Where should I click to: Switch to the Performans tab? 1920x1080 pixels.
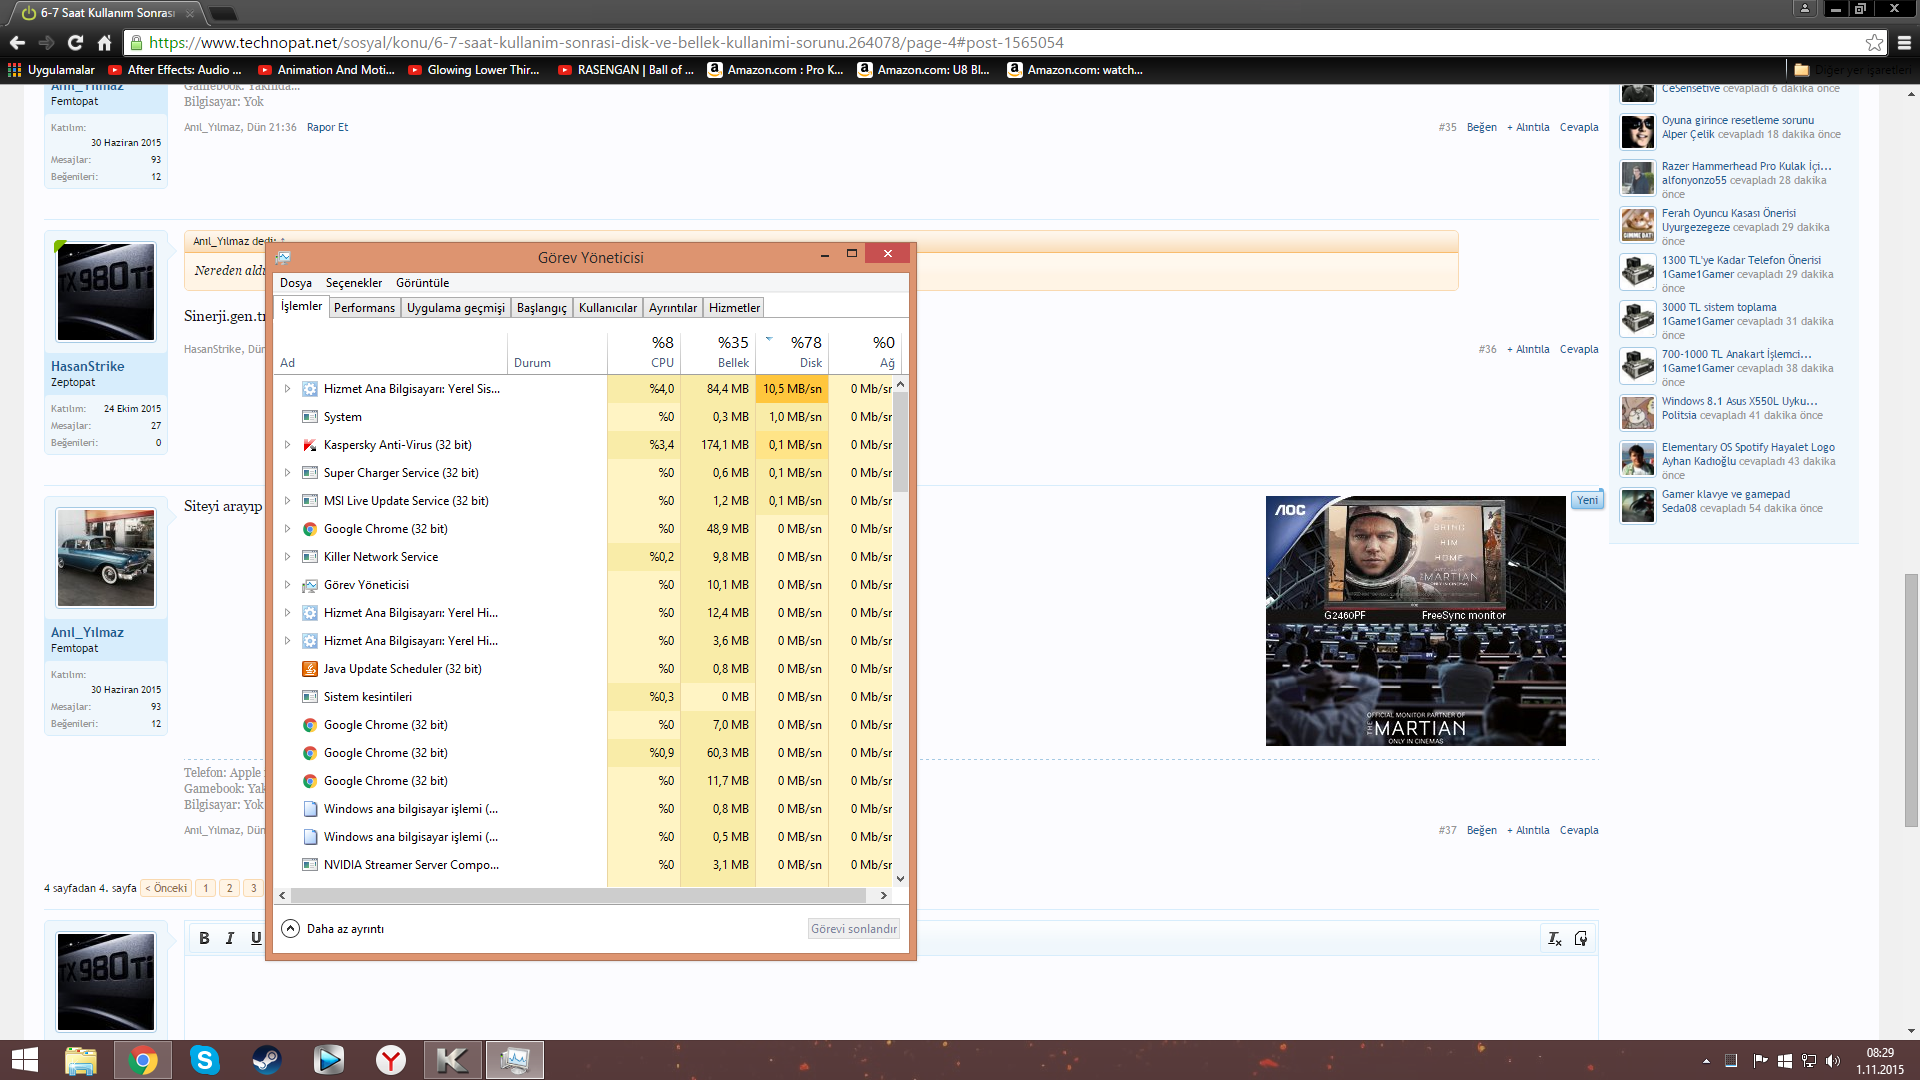(x=364, y=308)
